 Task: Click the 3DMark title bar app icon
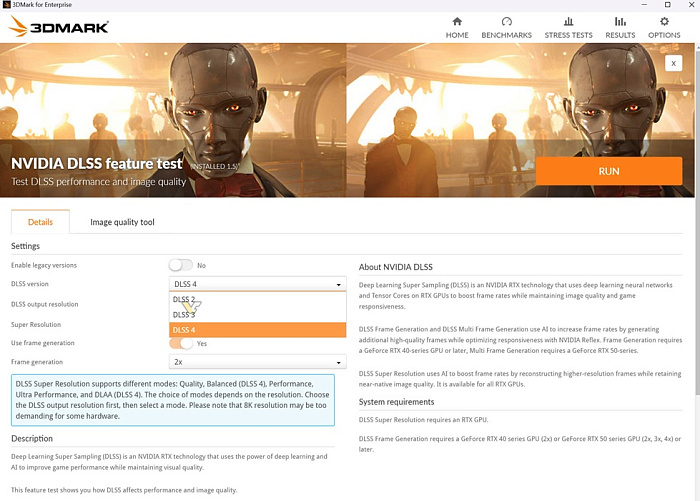(x=6, y=4)
